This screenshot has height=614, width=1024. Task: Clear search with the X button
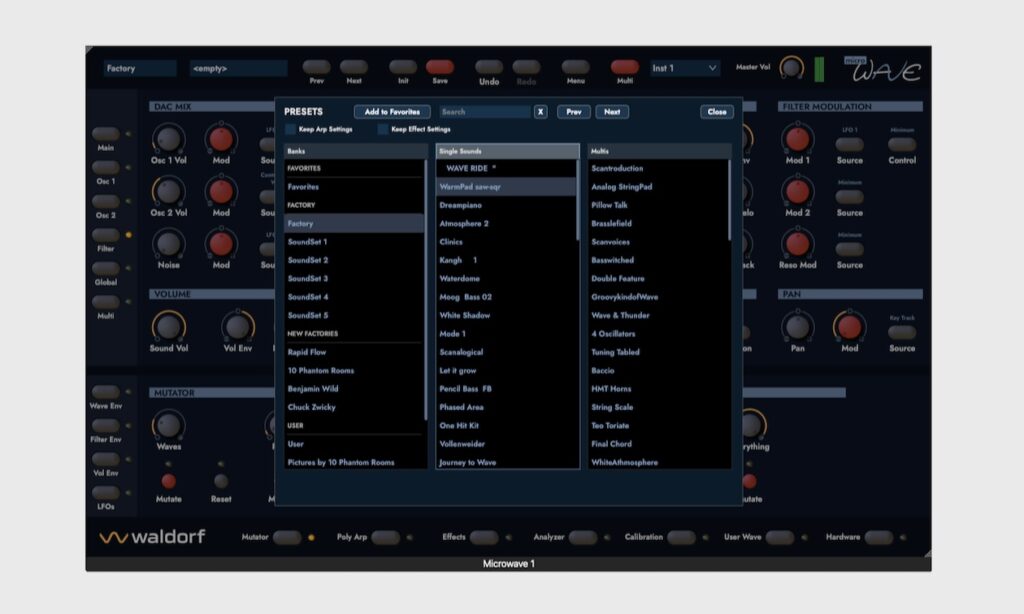[540, 112]
